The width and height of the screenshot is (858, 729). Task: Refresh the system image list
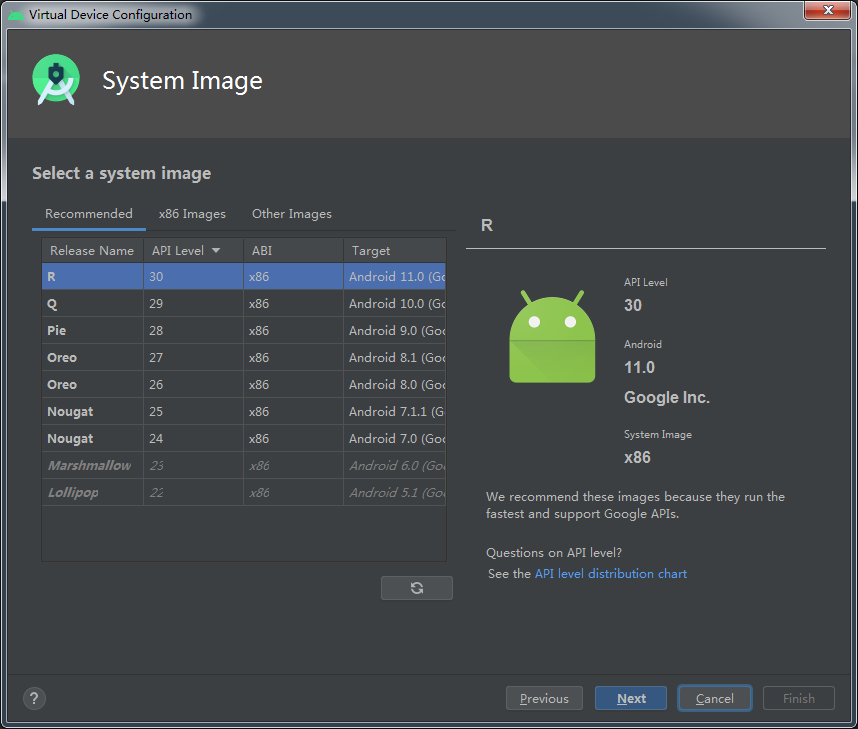coord(416,587)
